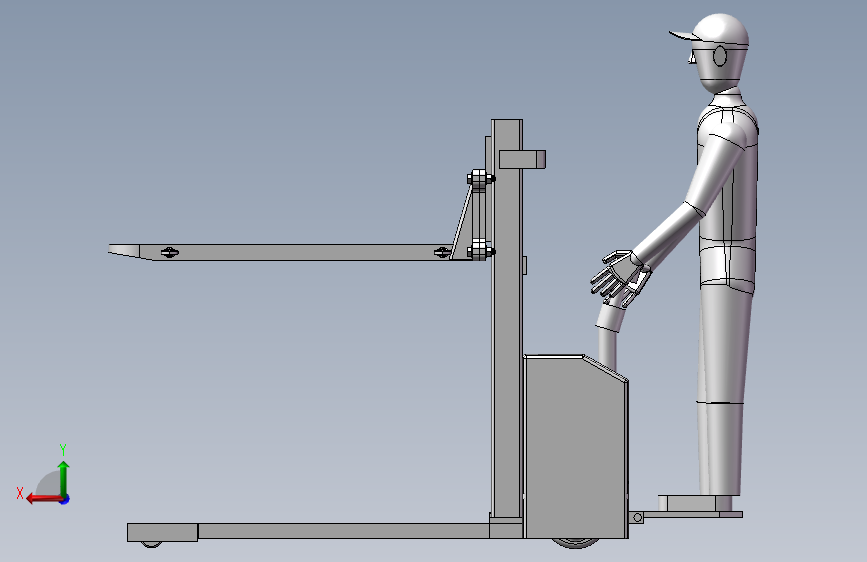Image resolution: width=867 pixels, height=562 pixels.
Task: Select the manikin's cap visor
Action: pos(685,36)
